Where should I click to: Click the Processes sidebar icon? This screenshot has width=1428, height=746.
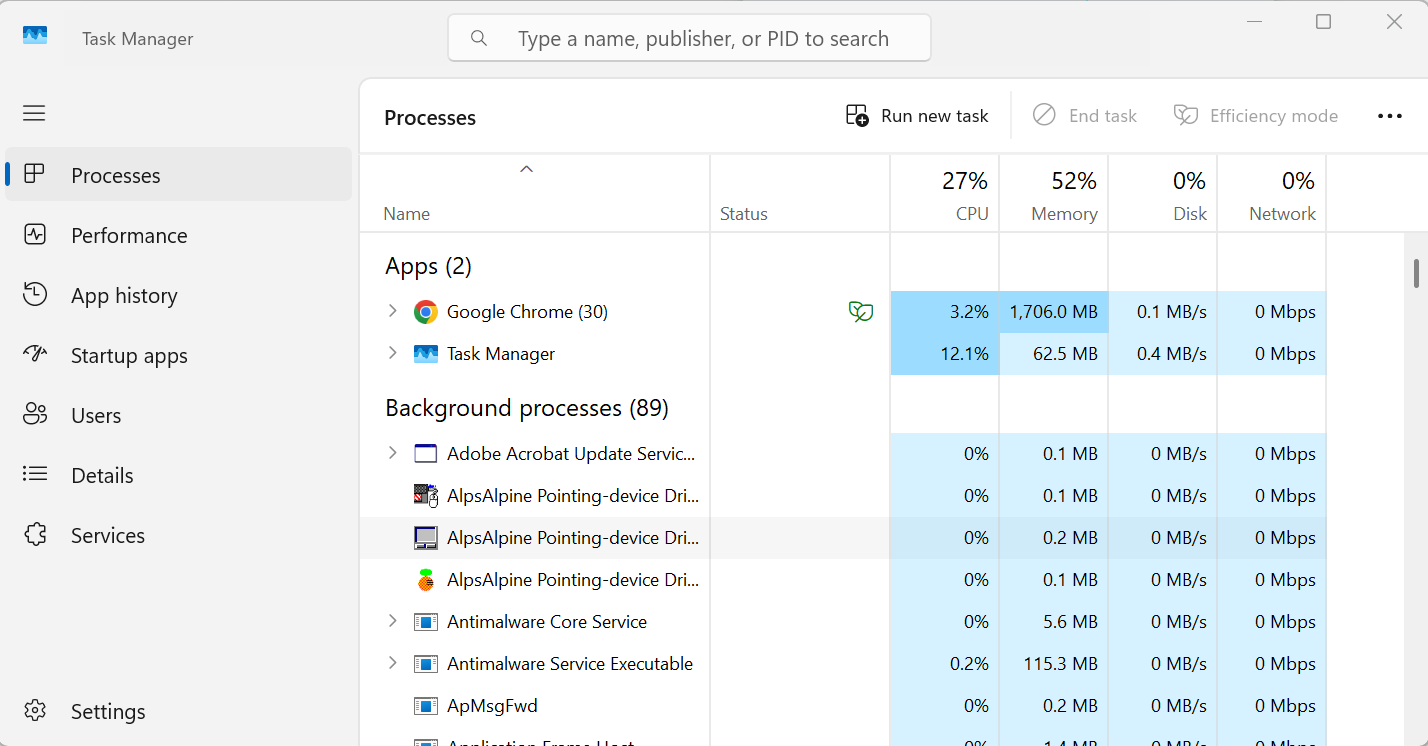[35, 175]
